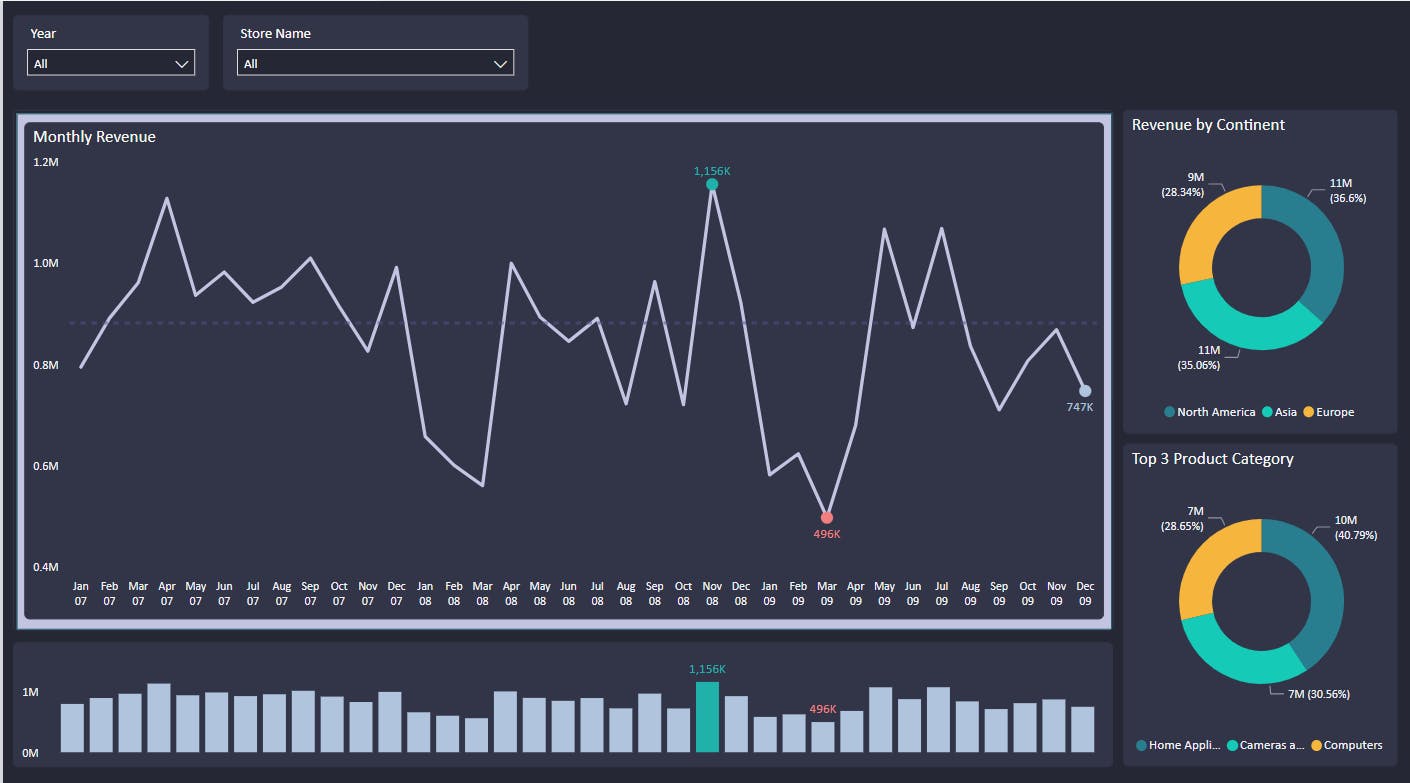Click the teal legend bullet next to Asia
1410x783 pixels.
pos(1266,412)
